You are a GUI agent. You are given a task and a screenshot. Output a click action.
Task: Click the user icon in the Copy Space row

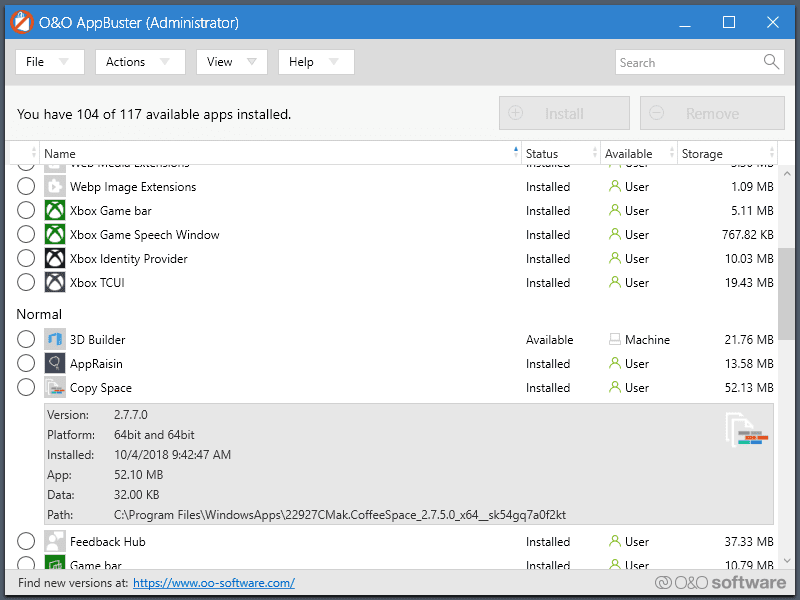(x=615, y=387)
